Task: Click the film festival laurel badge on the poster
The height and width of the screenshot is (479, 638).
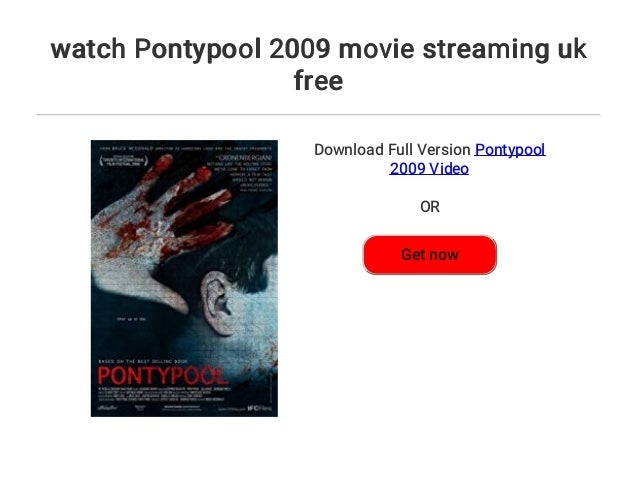Action: point(123,160)
